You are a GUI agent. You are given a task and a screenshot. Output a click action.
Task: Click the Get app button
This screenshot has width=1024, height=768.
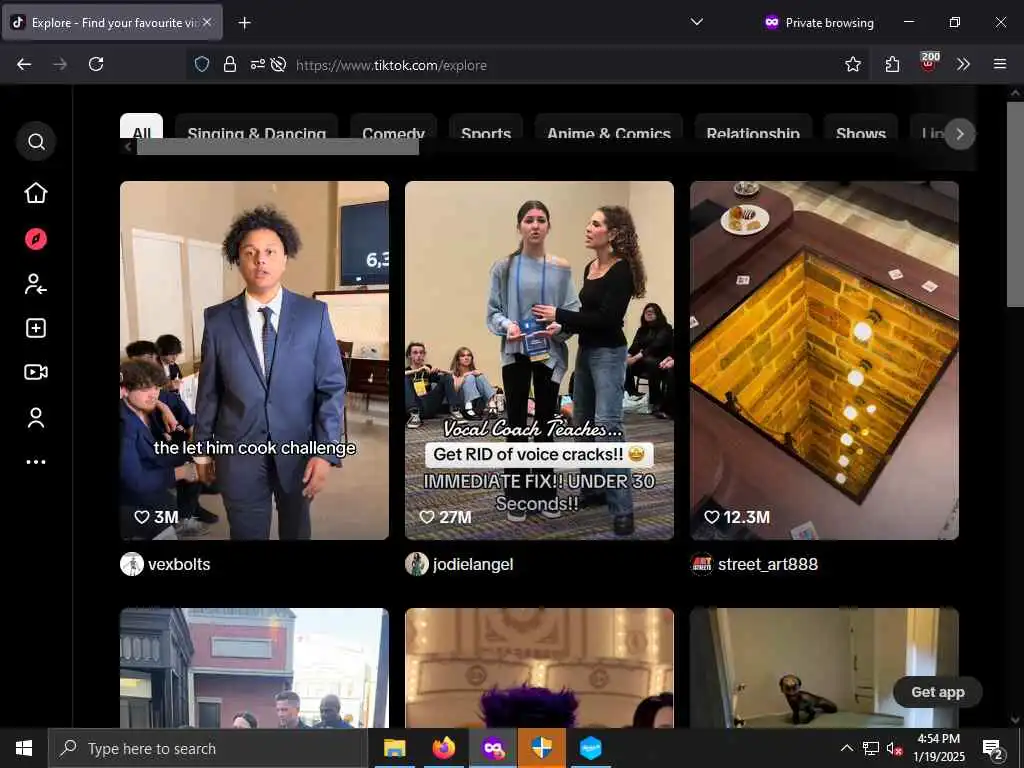click(938, 692)
